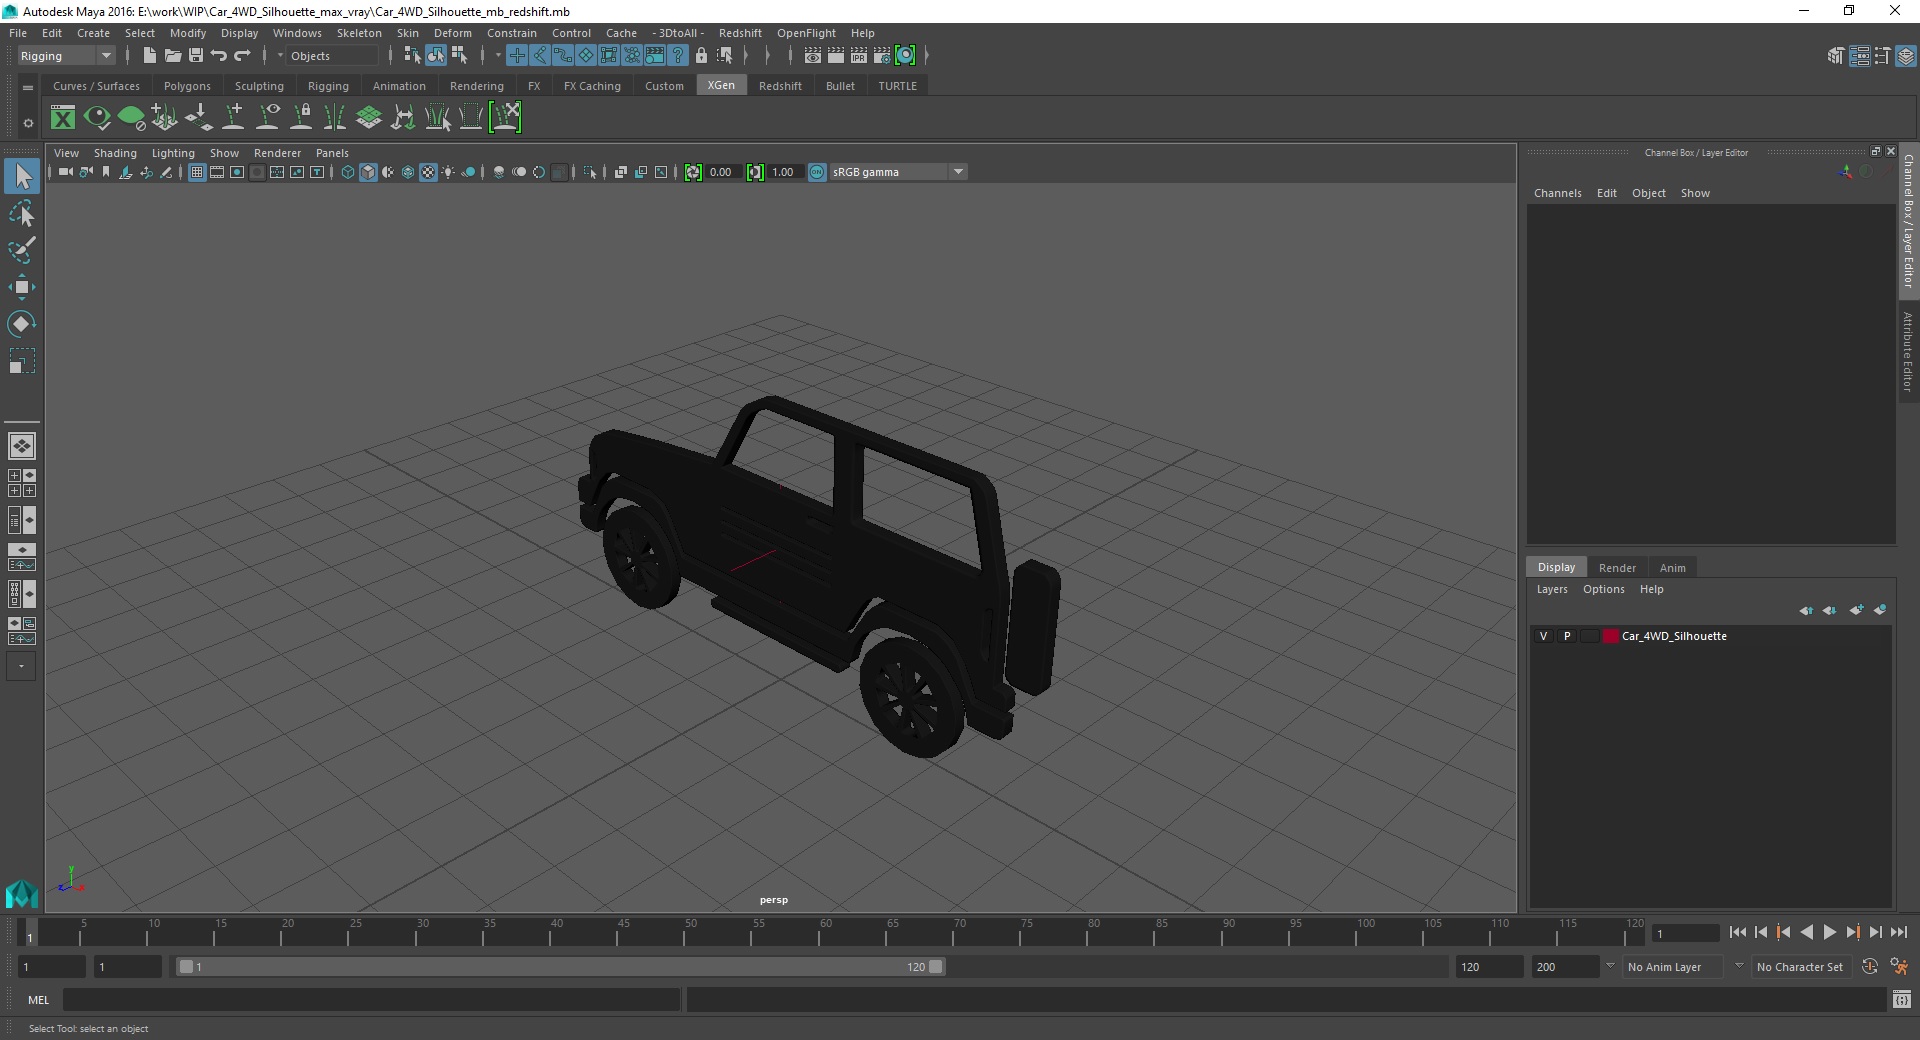Click the four view layout icon

tap(22, 483)
